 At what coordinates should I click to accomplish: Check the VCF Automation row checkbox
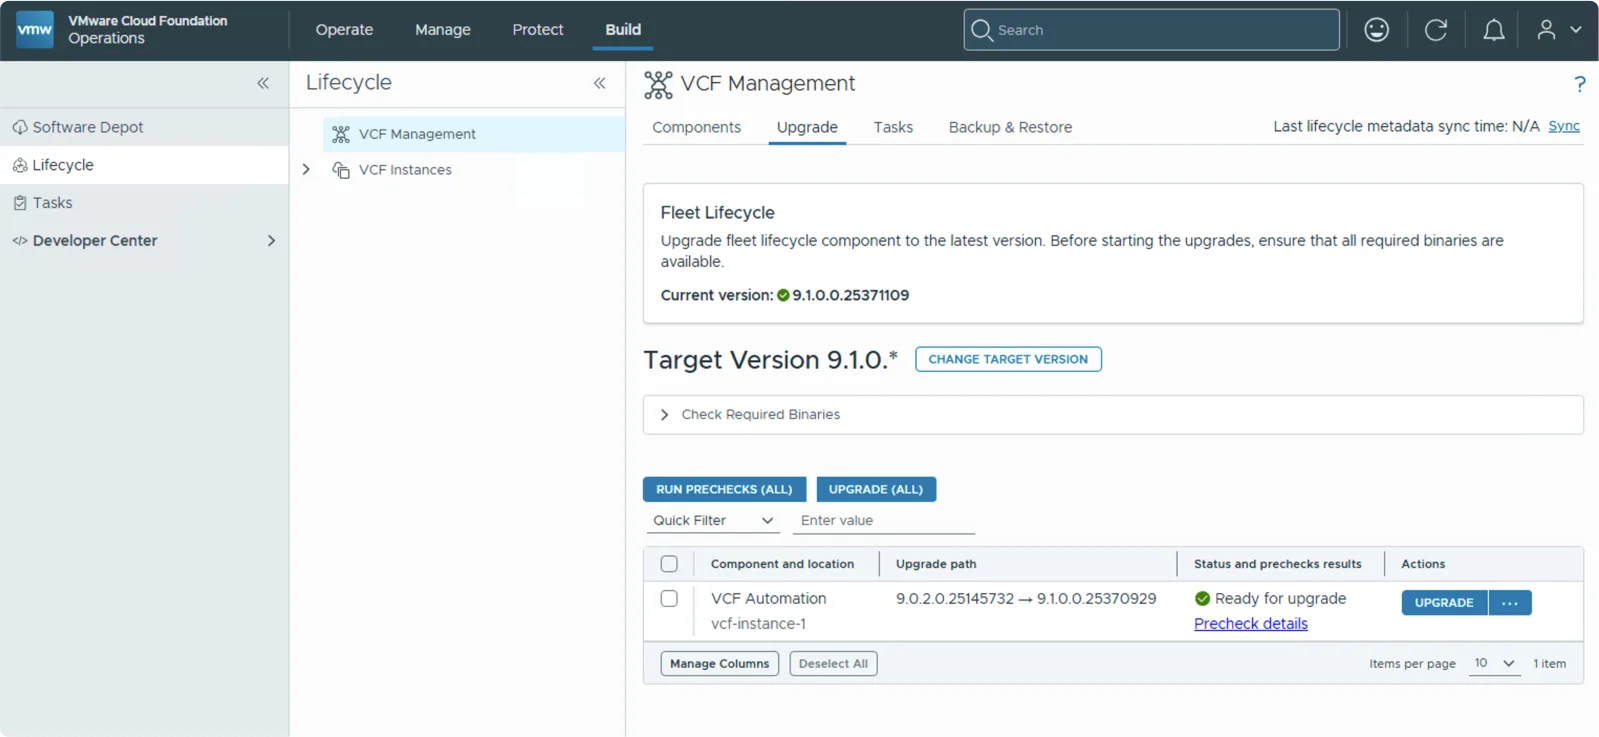[669, 598]
